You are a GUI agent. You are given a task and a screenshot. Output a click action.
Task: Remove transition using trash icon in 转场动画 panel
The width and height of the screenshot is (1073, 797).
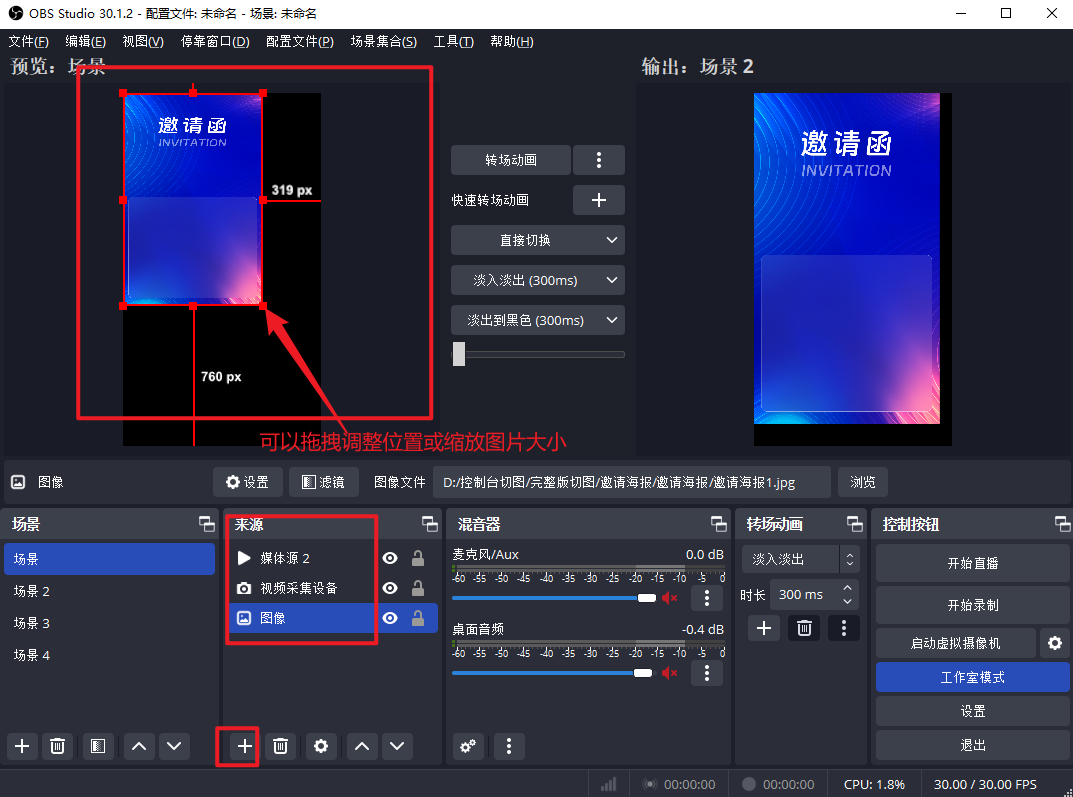pos(802,628)
